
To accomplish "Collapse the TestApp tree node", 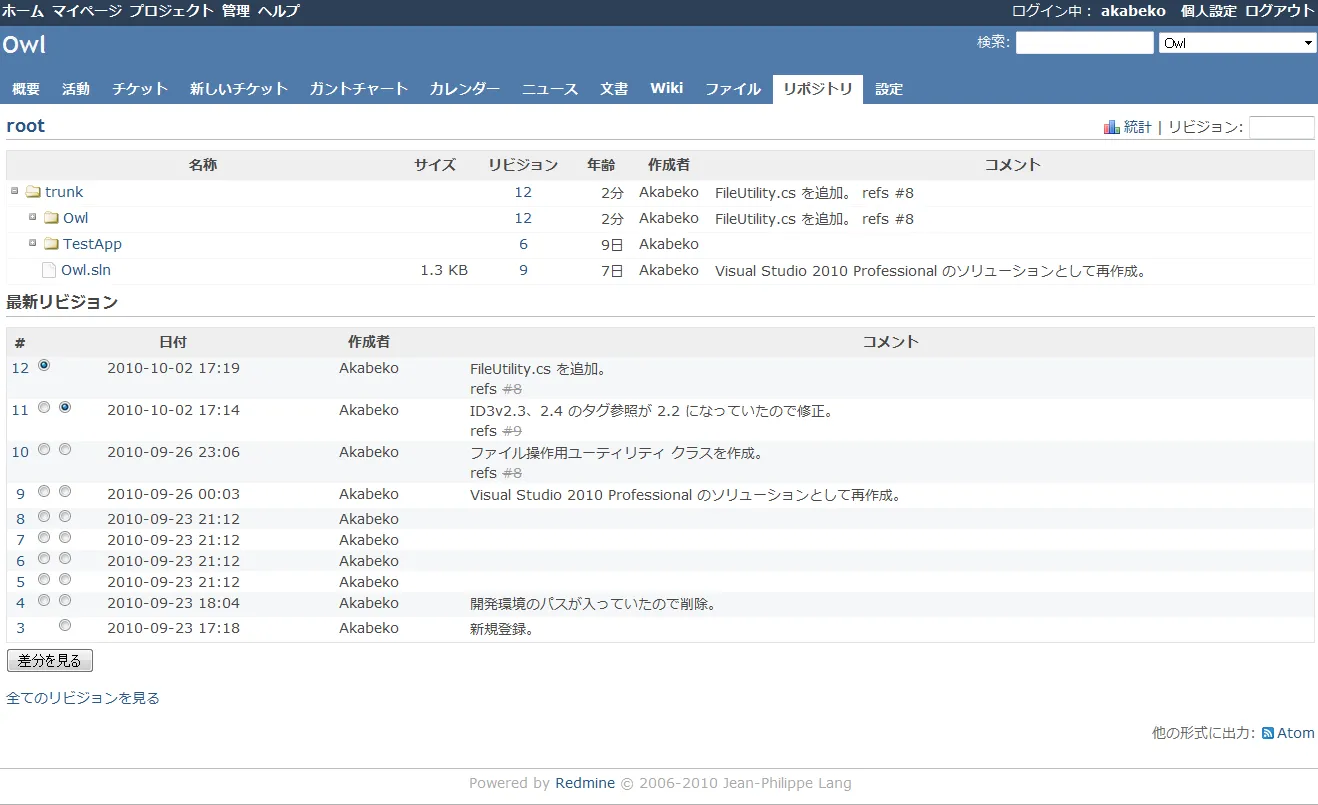I will tap(31, 242).
